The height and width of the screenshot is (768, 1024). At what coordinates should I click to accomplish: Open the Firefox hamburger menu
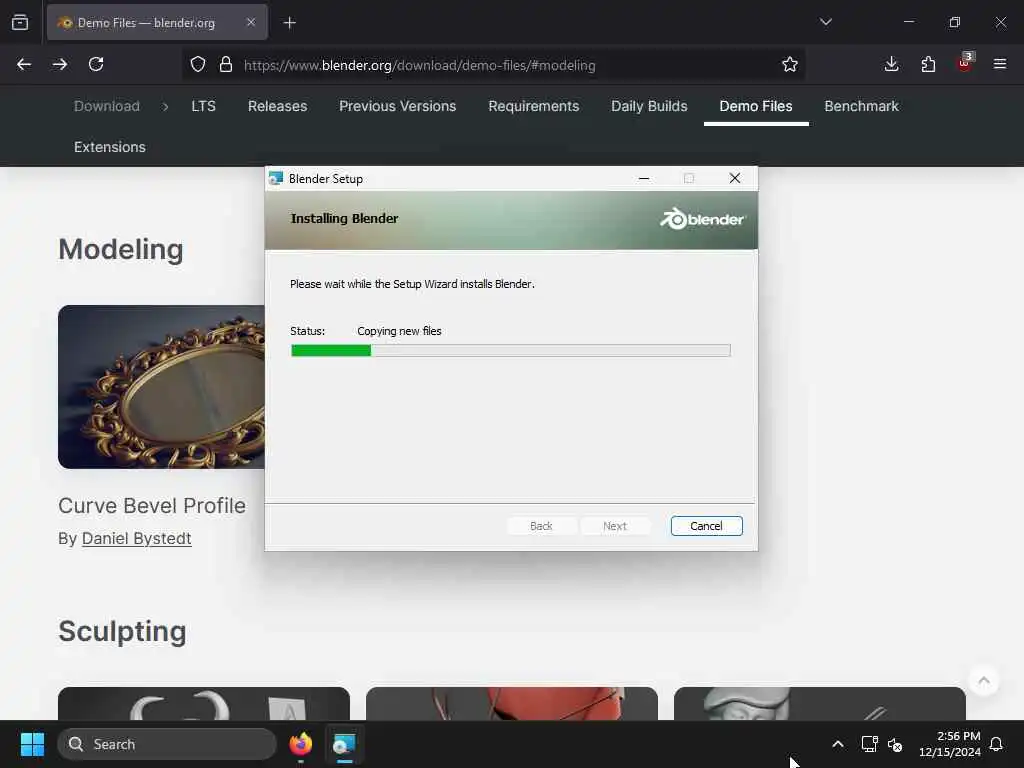1000,64
